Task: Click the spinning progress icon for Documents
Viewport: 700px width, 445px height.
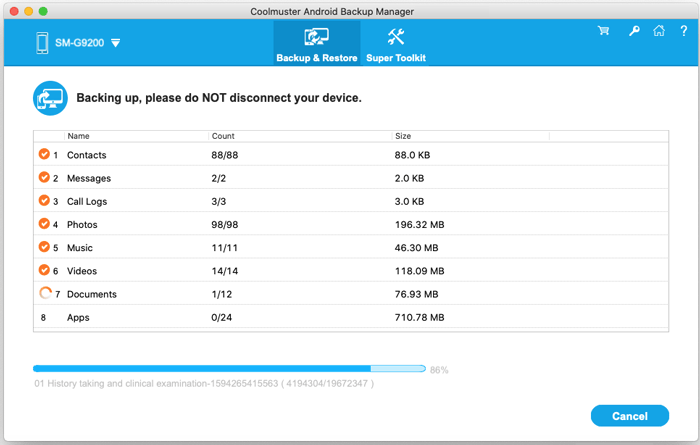Action: pyautogui.click(x=45, y=293)
